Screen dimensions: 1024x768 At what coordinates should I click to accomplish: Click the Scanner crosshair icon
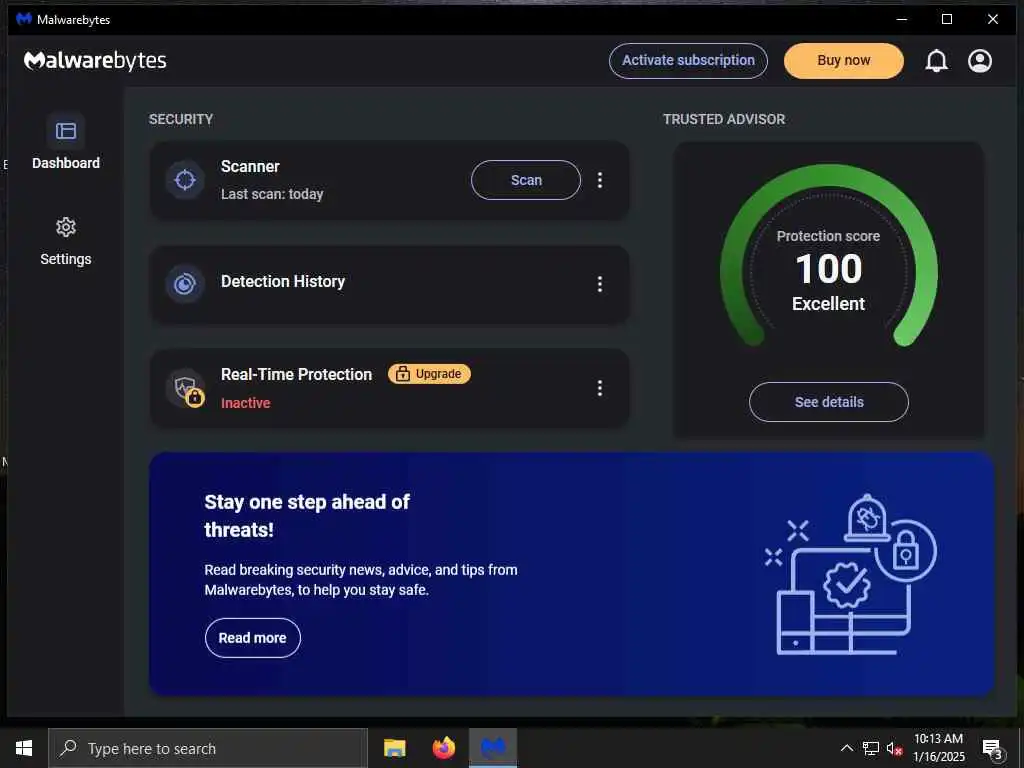click(185, 180)
